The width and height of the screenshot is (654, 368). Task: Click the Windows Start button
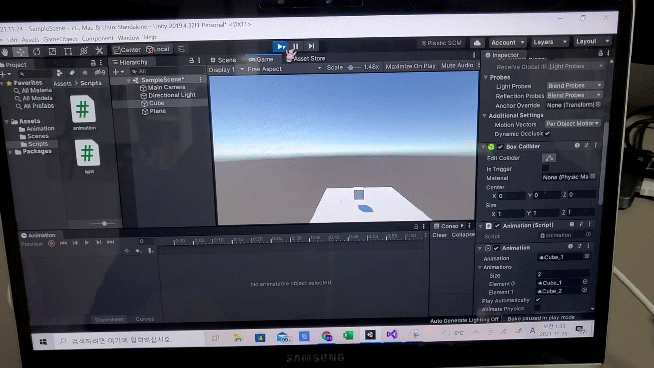[x=43, y=342]
